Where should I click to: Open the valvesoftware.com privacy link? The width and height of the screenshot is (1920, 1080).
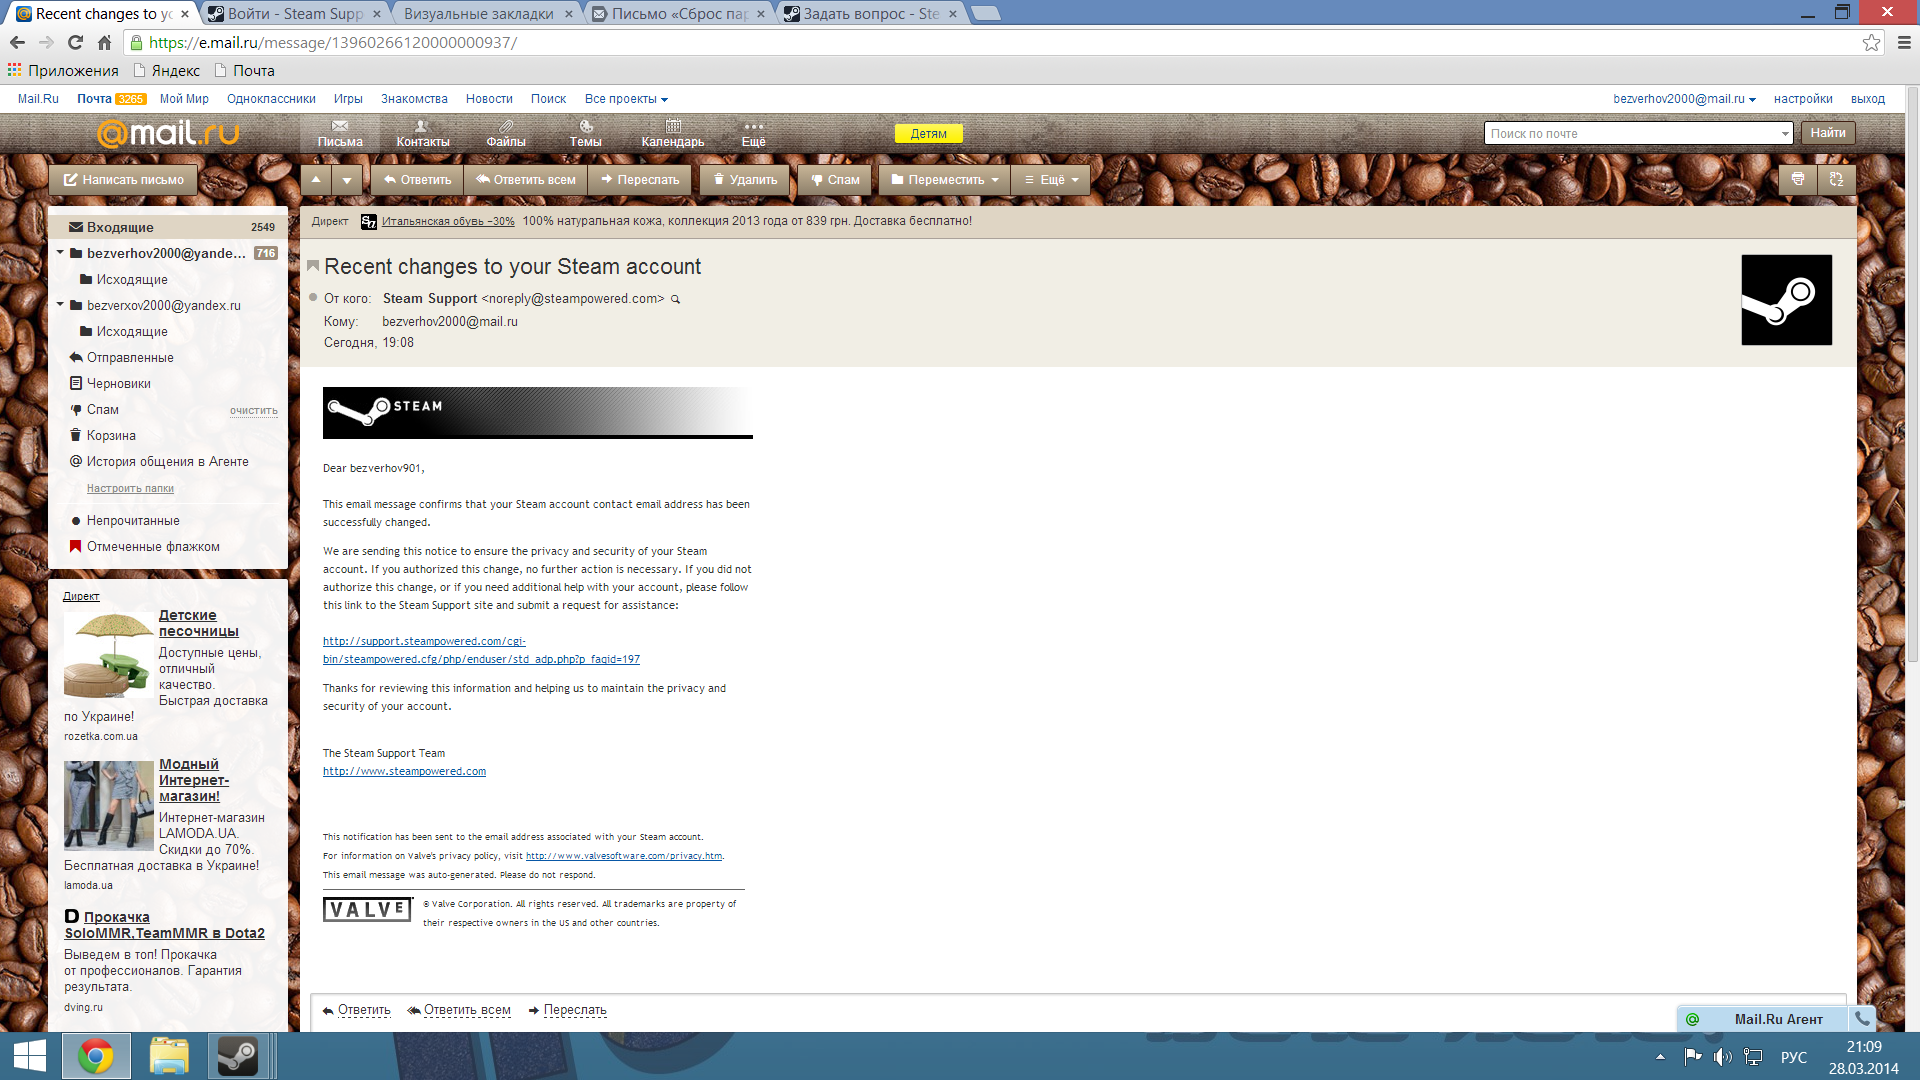pyautogui.click(x=624, y=856)
